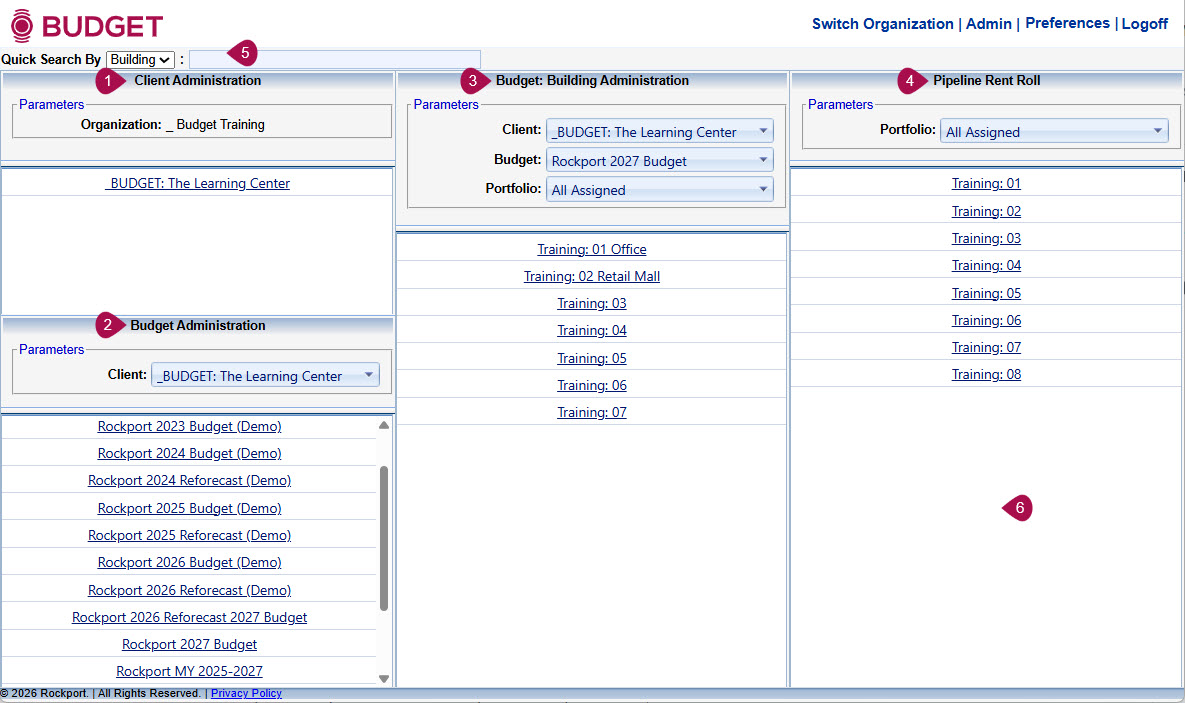
Task: Expand Building Administration Portfolio dropdown
Action: [x=660, y=190]
